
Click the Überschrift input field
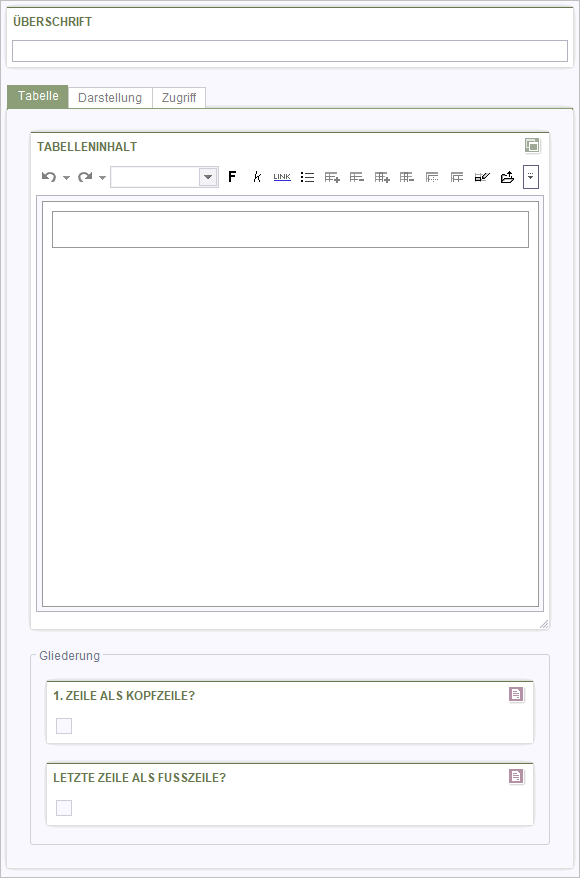coord(290,51)
